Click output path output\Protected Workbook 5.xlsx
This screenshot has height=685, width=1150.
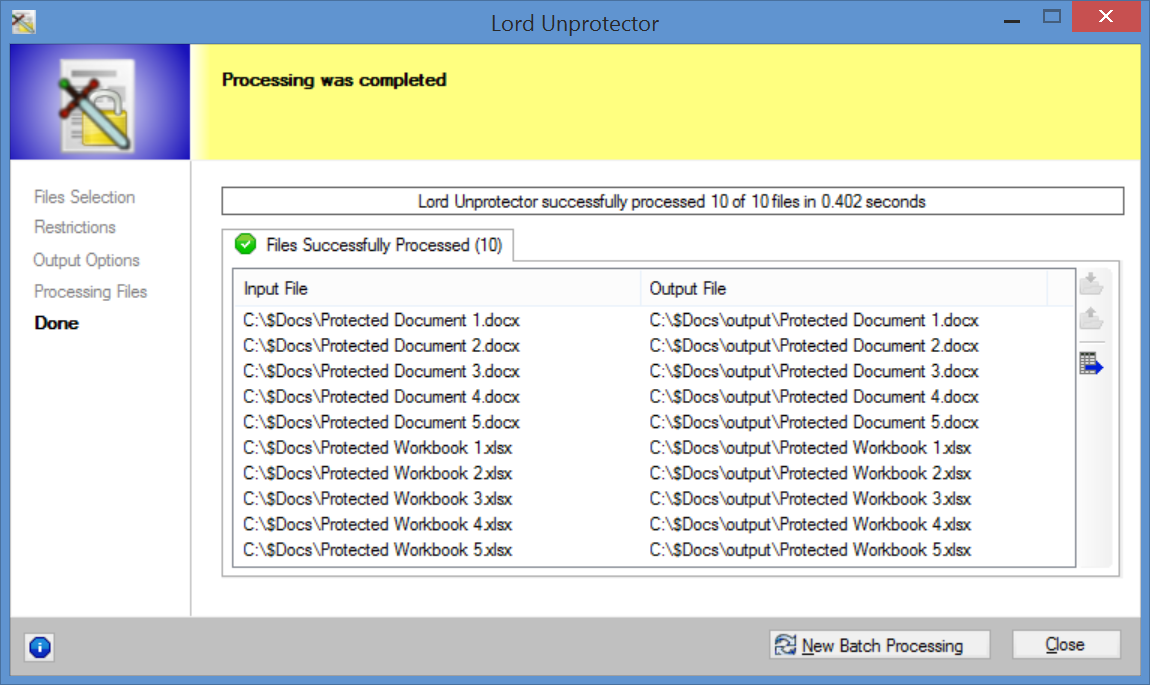click(x=810, y=550)
